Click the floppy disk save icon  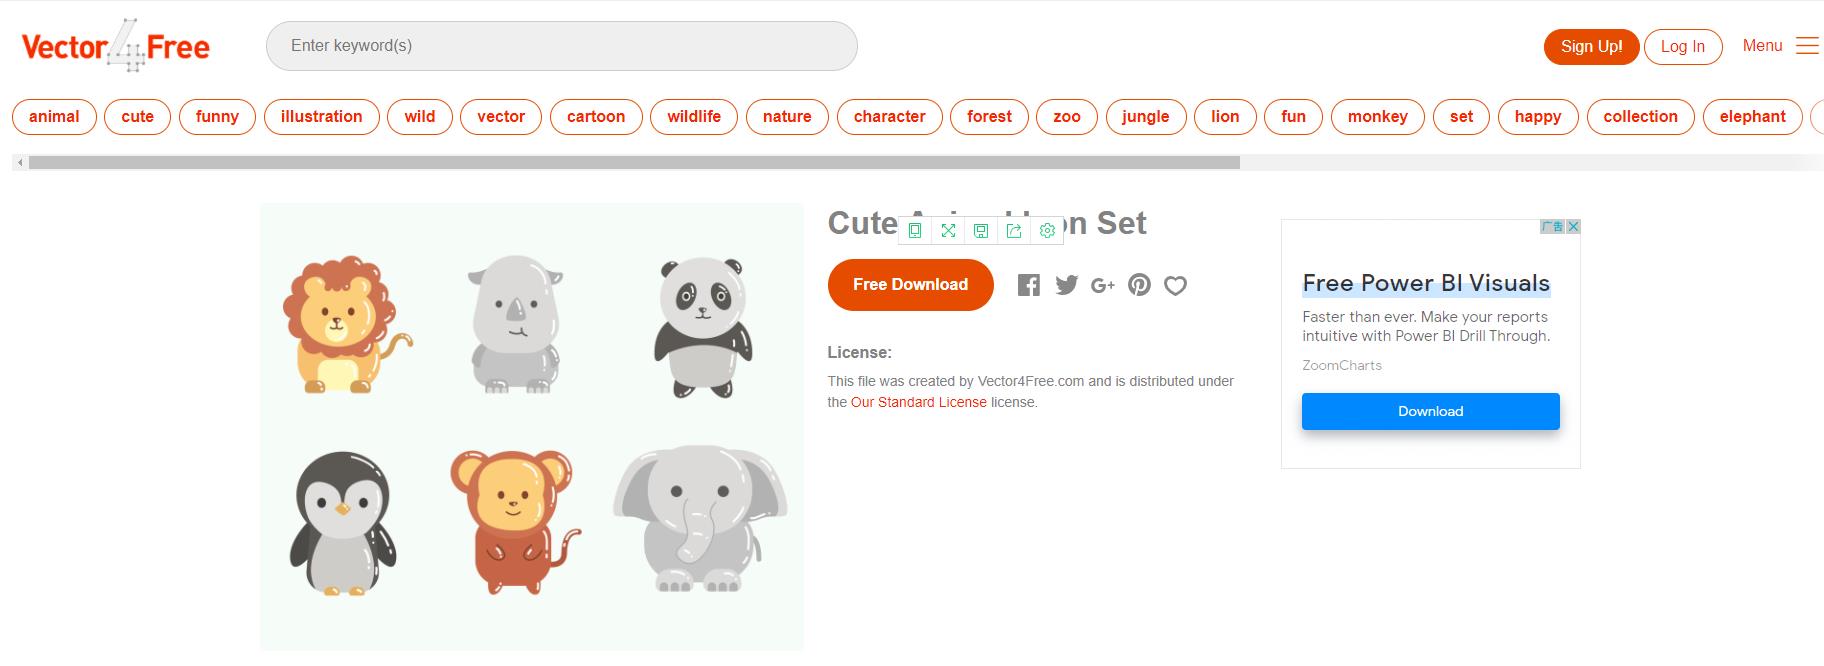[981, 231]
